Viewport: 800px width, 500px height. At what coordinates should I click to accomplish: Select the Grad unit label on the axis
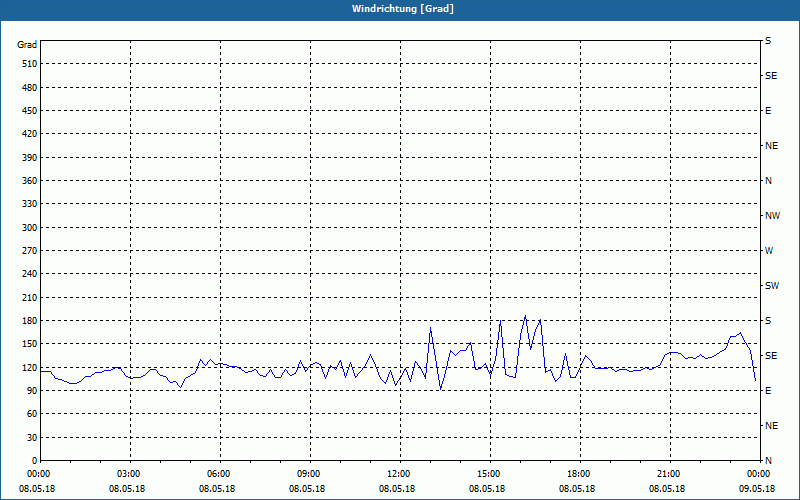point(27,45)
